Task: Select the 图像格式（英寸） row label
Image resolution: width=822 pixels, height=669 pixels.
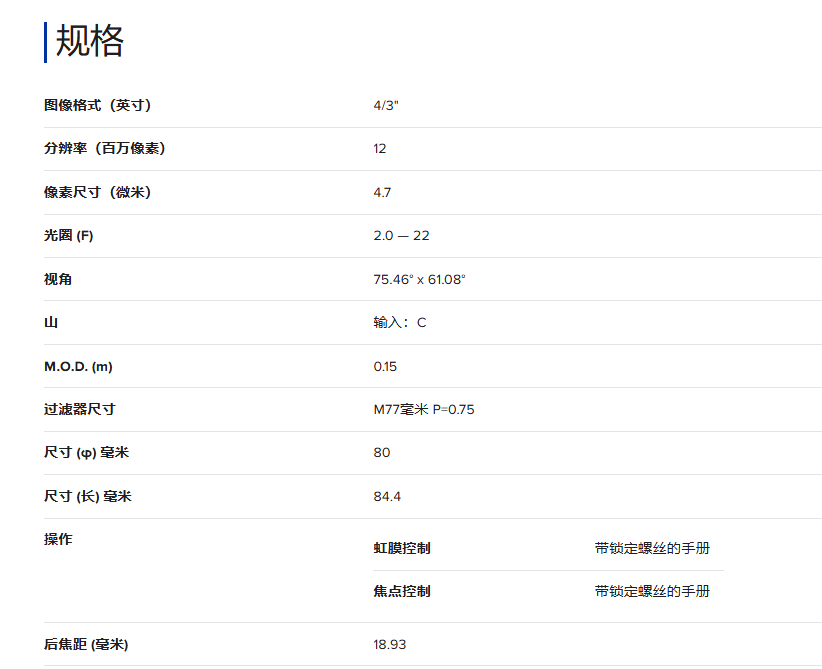Action: coord(97,105)
